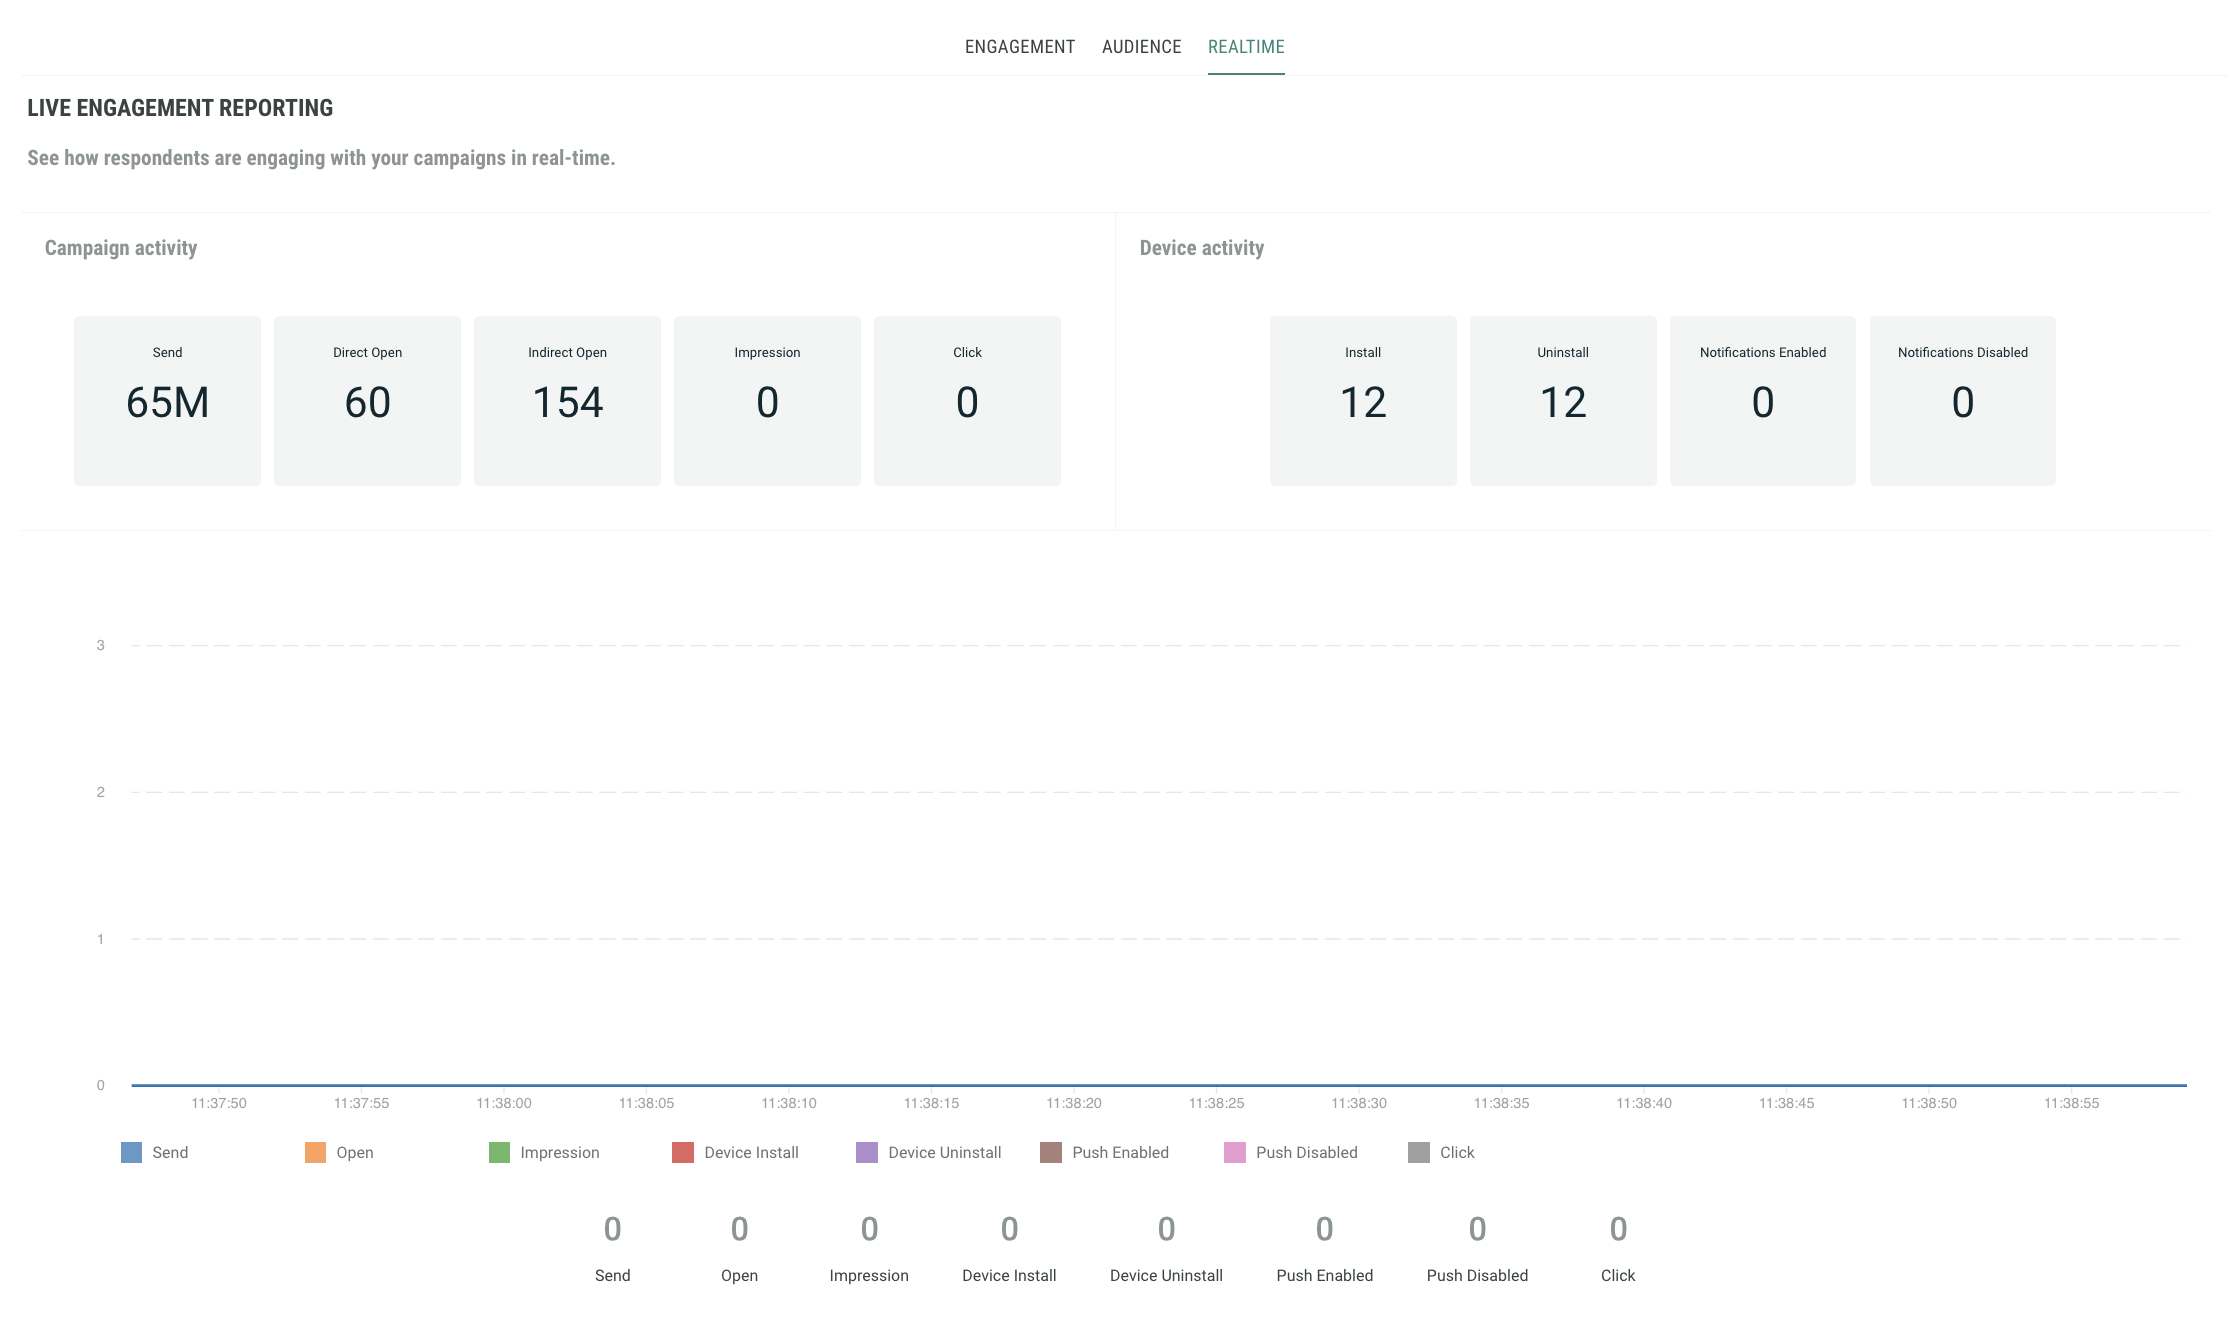Click the 11:38:20 timeline tick label
2228x1330 pixels.
[1074, 1103]
